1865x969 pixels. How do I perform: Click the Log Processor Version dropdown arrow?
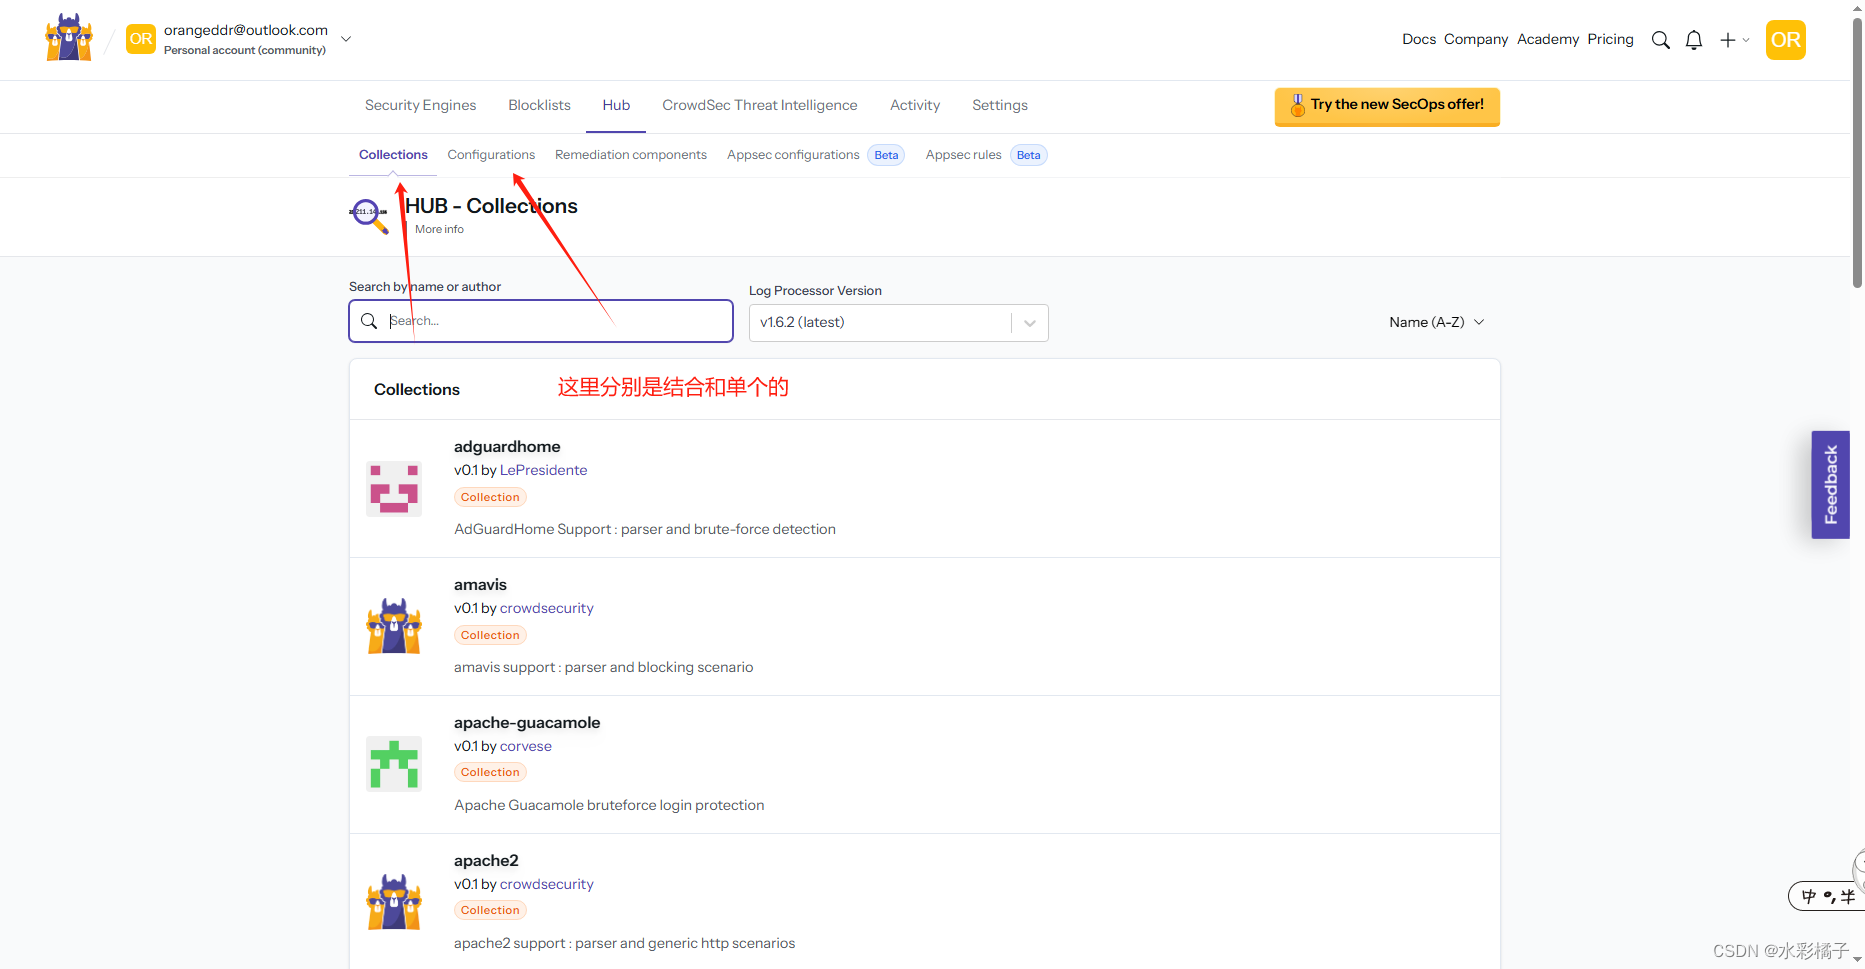(1030, 323)
